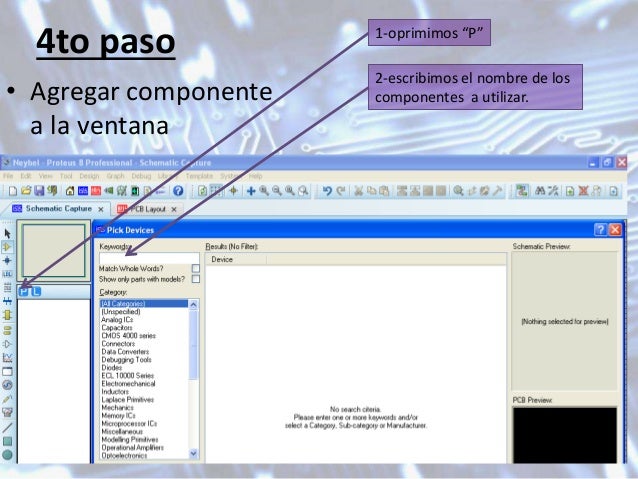
Task: Click the Open Project folder icon
Action: pyautogui.click(x=26, y=191)
